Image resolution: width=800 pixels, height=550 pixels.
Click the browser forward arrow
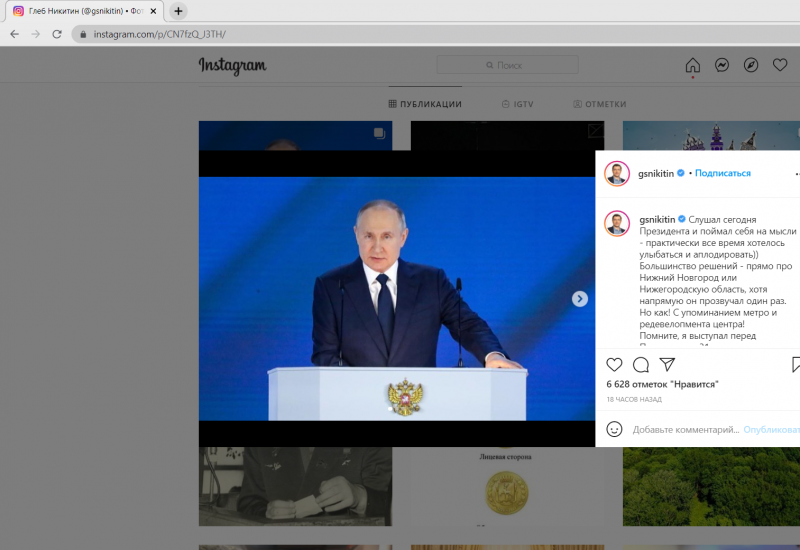tap(36, 34)
